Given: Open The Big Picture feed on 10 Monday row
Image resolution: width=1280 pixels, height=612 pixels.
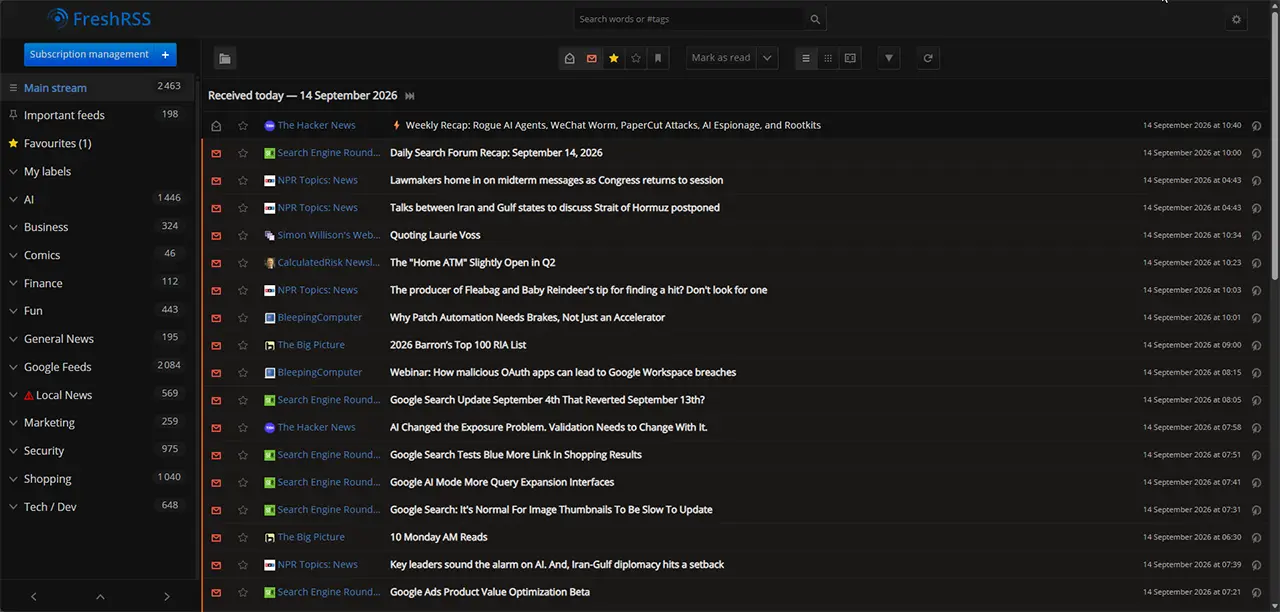Looking at the screenshot, I should [305, 537].
